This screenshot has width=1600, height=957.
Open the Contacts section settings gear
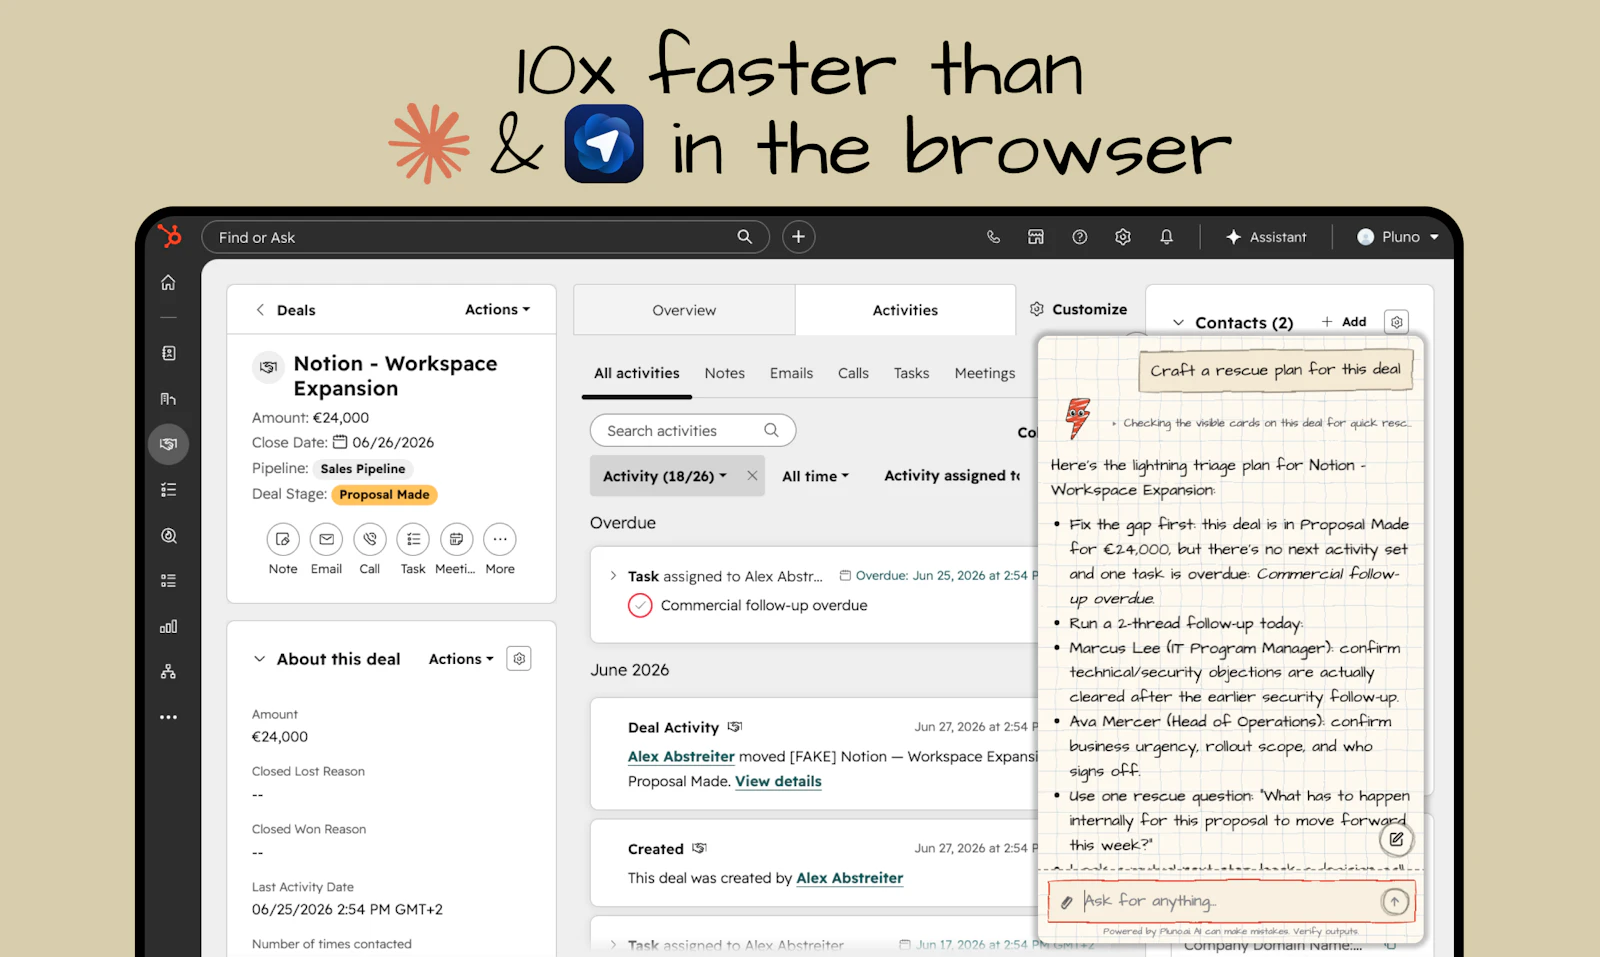pos(1397,322)
